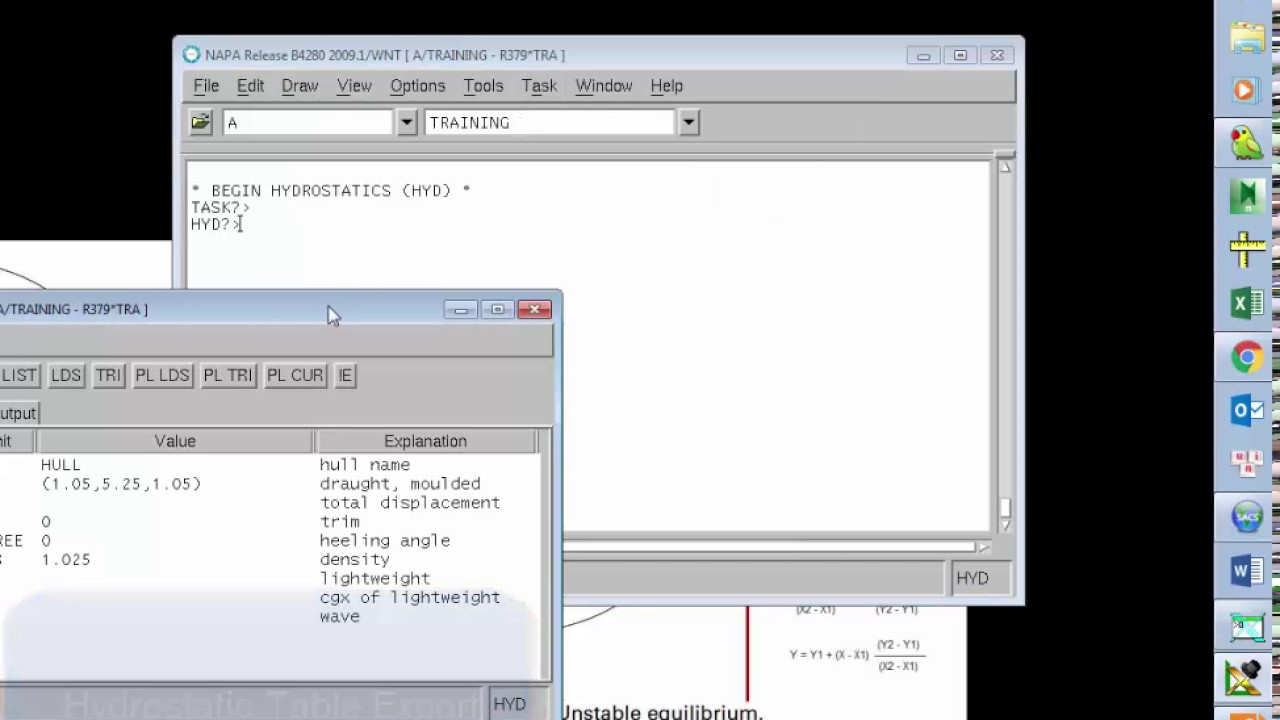
Task: Open the Task menu
Action: pos(539,86)
